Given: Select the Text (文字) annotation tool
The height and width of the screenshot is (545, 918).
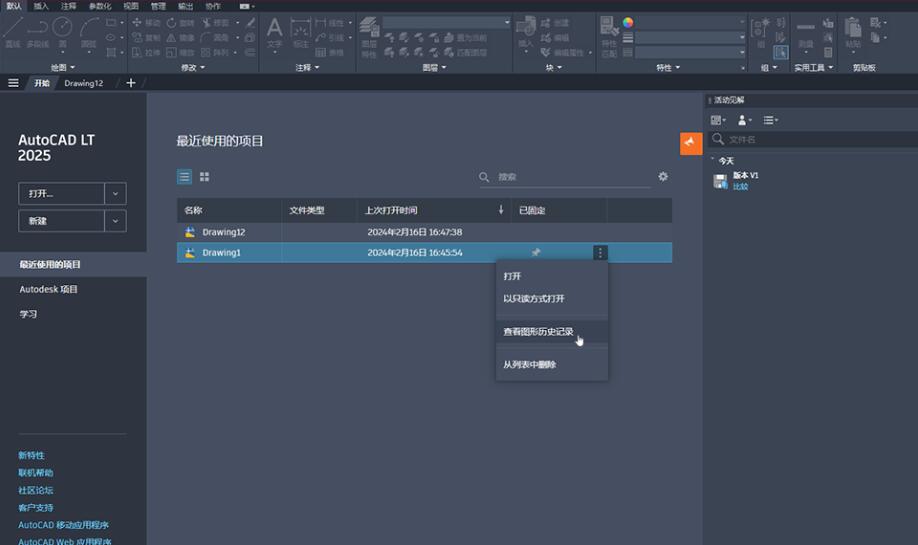Looking at the screenshot, I should (275, 32).
